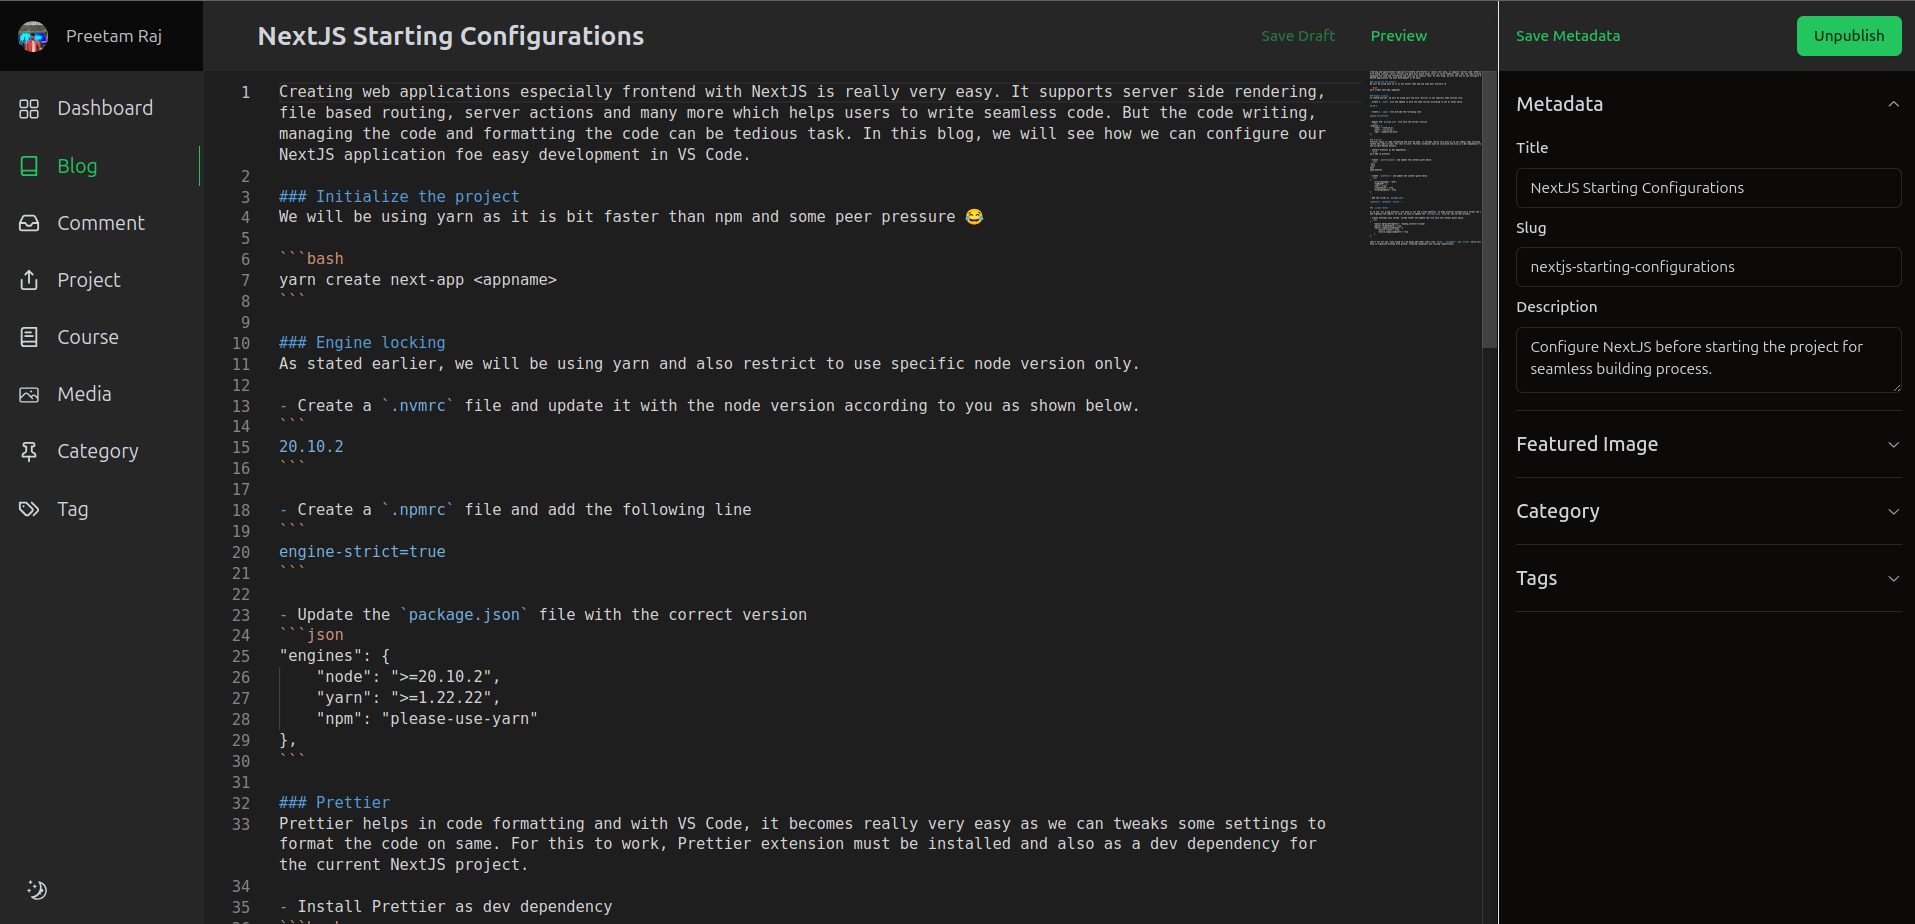Click the 'Preetam Raj' username text
Viewport: 1915px width, 924px height.
coord(114,36)
